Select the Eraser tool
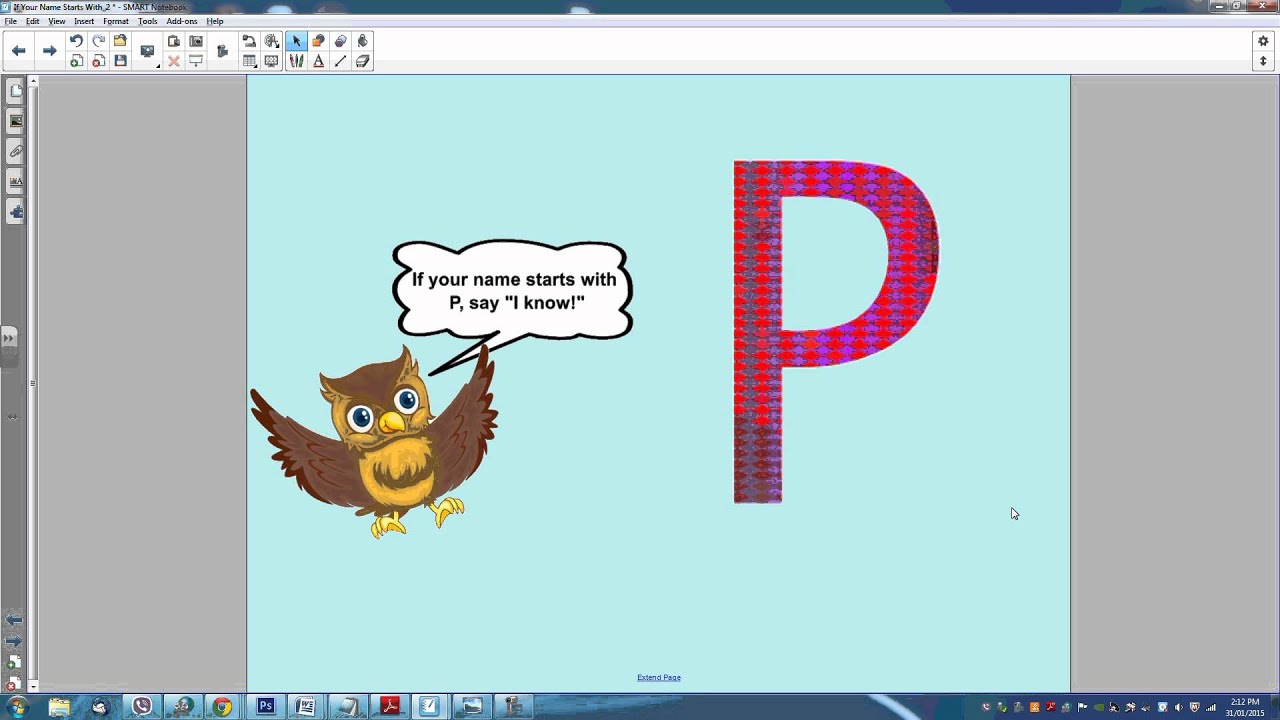This screenshot has height=720, width=1280. (362, 61)
